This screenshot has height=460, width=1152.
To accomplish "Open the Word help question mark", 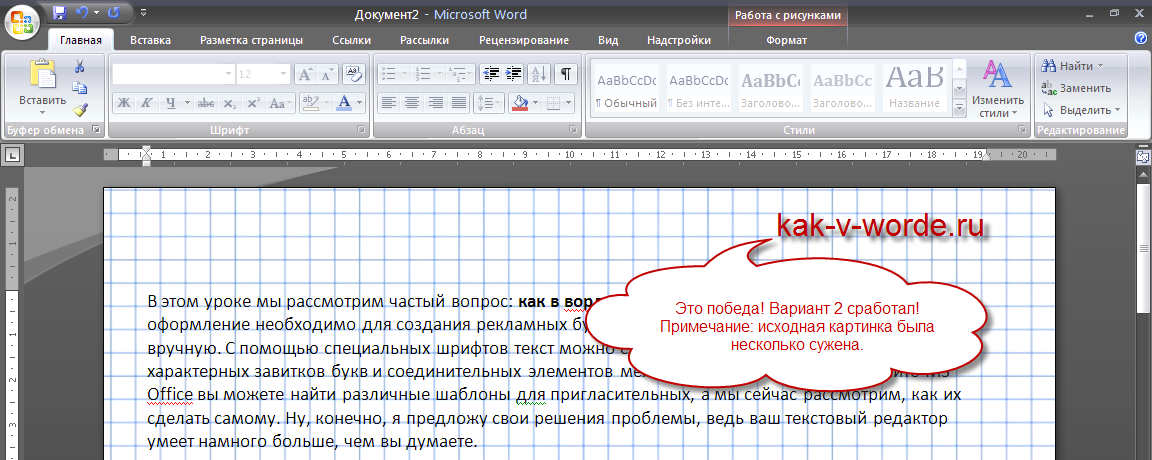I will coord(1140,38).
